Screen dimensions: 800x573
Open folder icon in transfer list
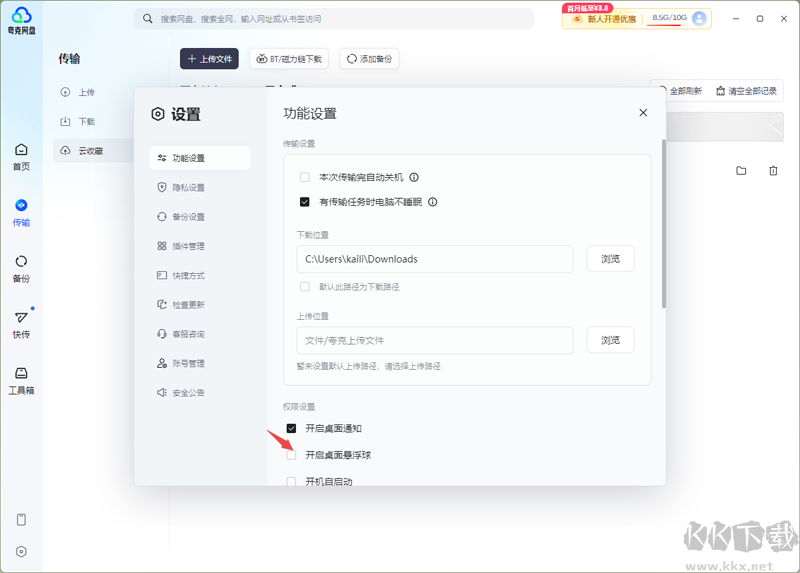tap(741, 170)
